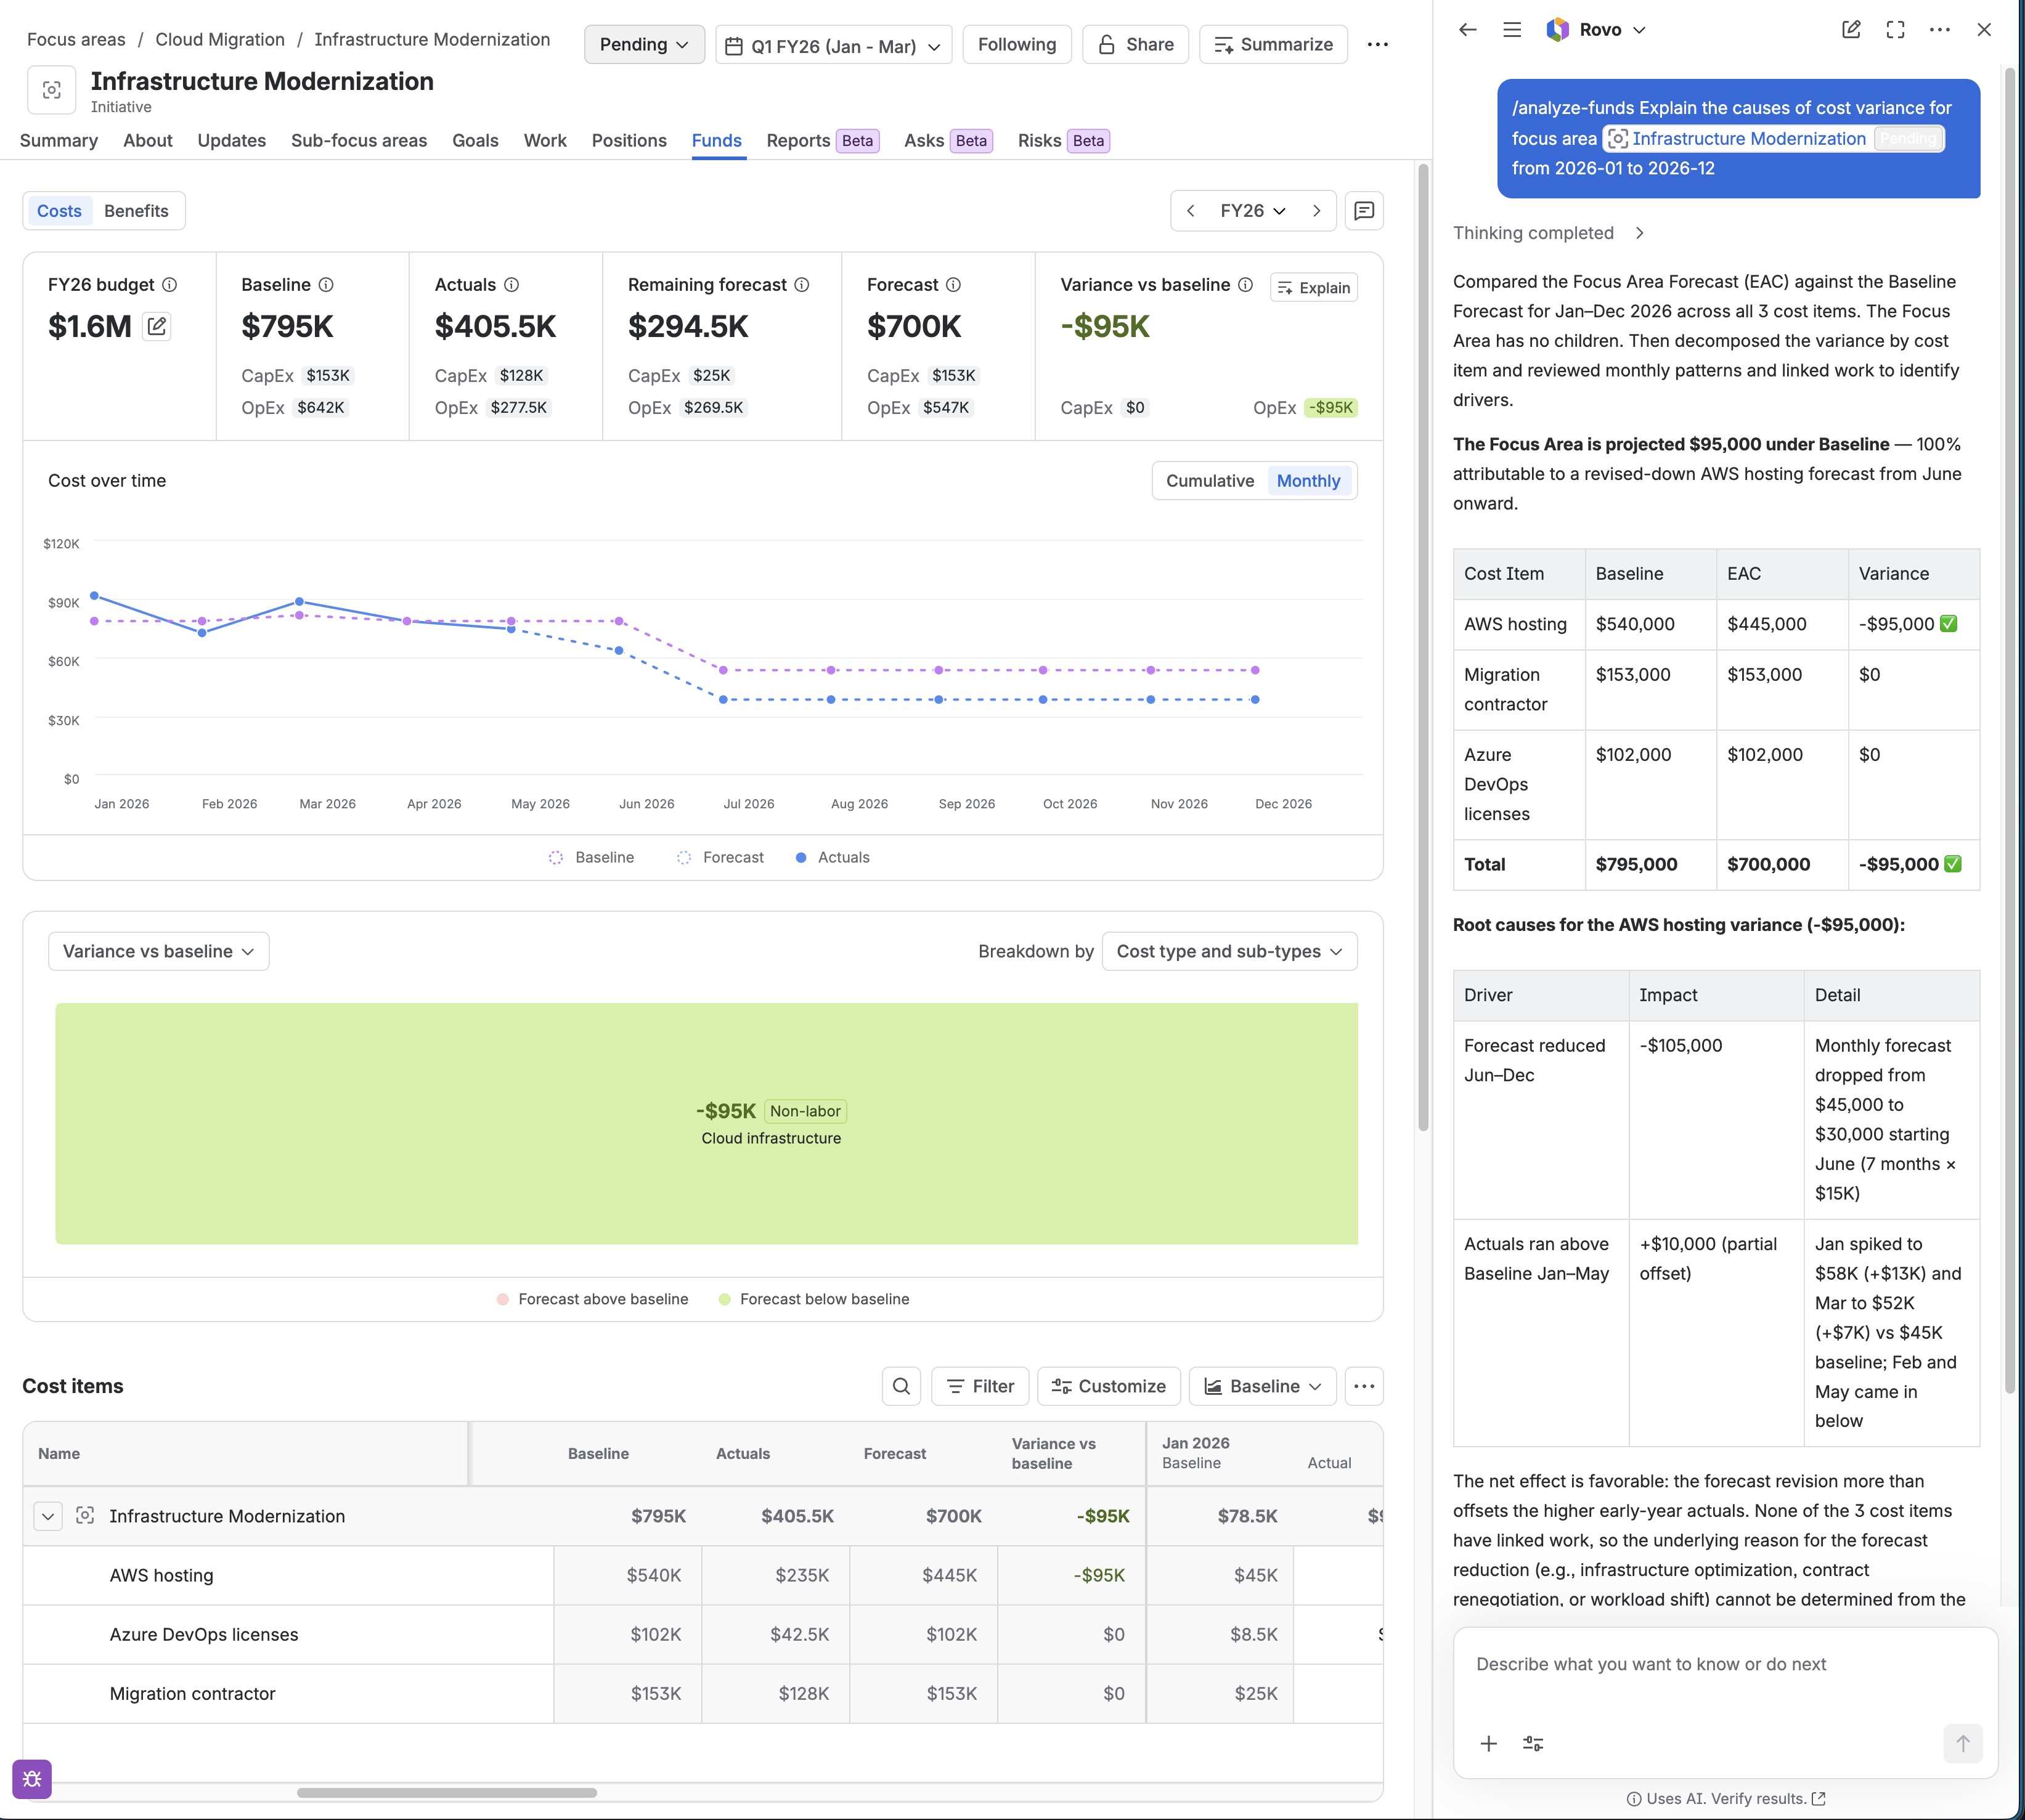The width and height of the screenshot is (2025, 1820).
Task: Open the Q1 FY26 date range dropdown
Action: [833, 45]
